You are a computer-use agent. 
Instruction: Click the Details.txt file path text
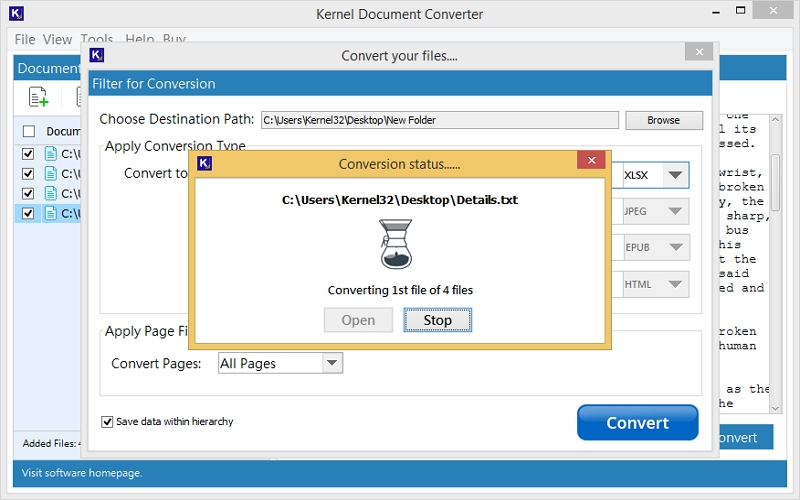[x=399, y=200]
